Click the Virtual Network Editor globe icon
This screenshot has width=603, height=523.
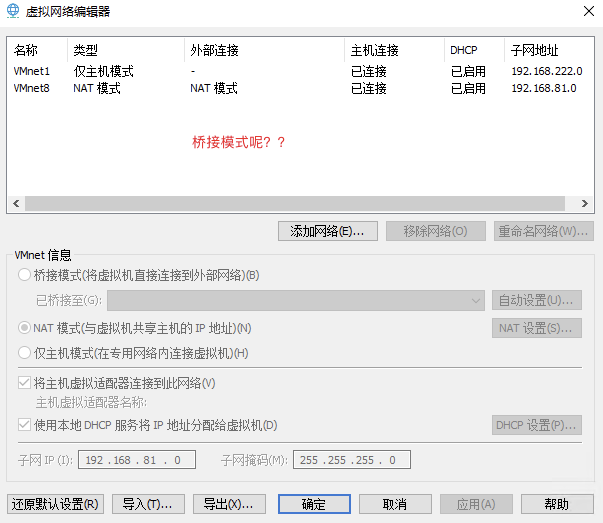13,11
